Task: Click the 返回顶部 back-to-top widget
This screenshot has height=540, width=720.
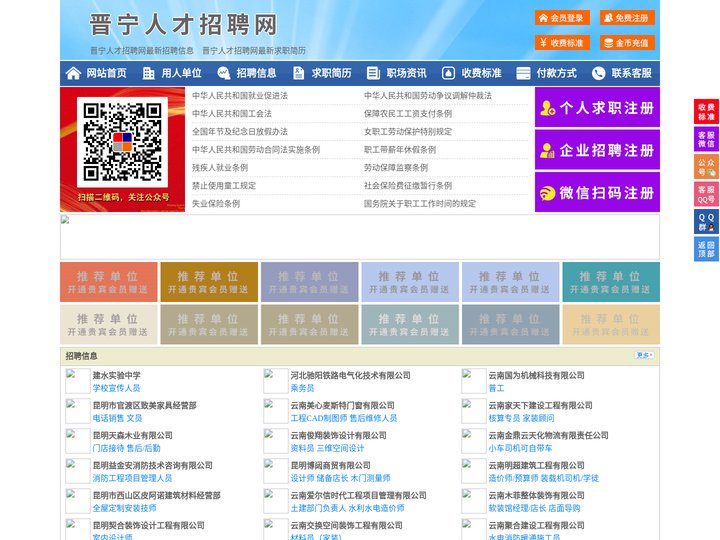Action: point(706,249)
